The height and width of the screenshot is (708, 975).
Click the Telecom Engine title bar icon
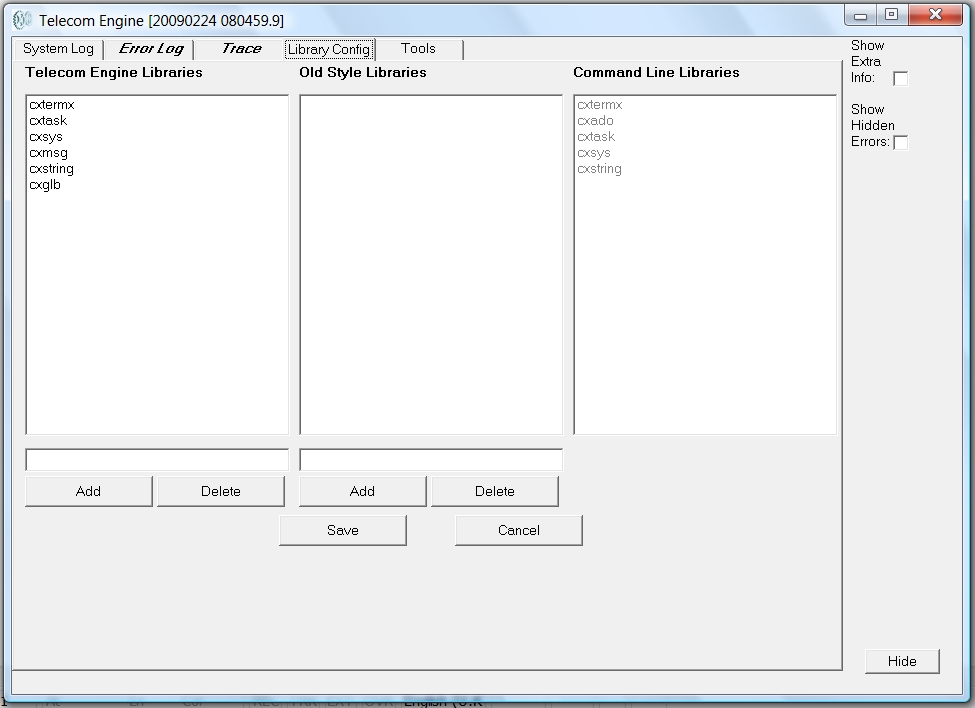pyautogui.click(x=22, y=20)
